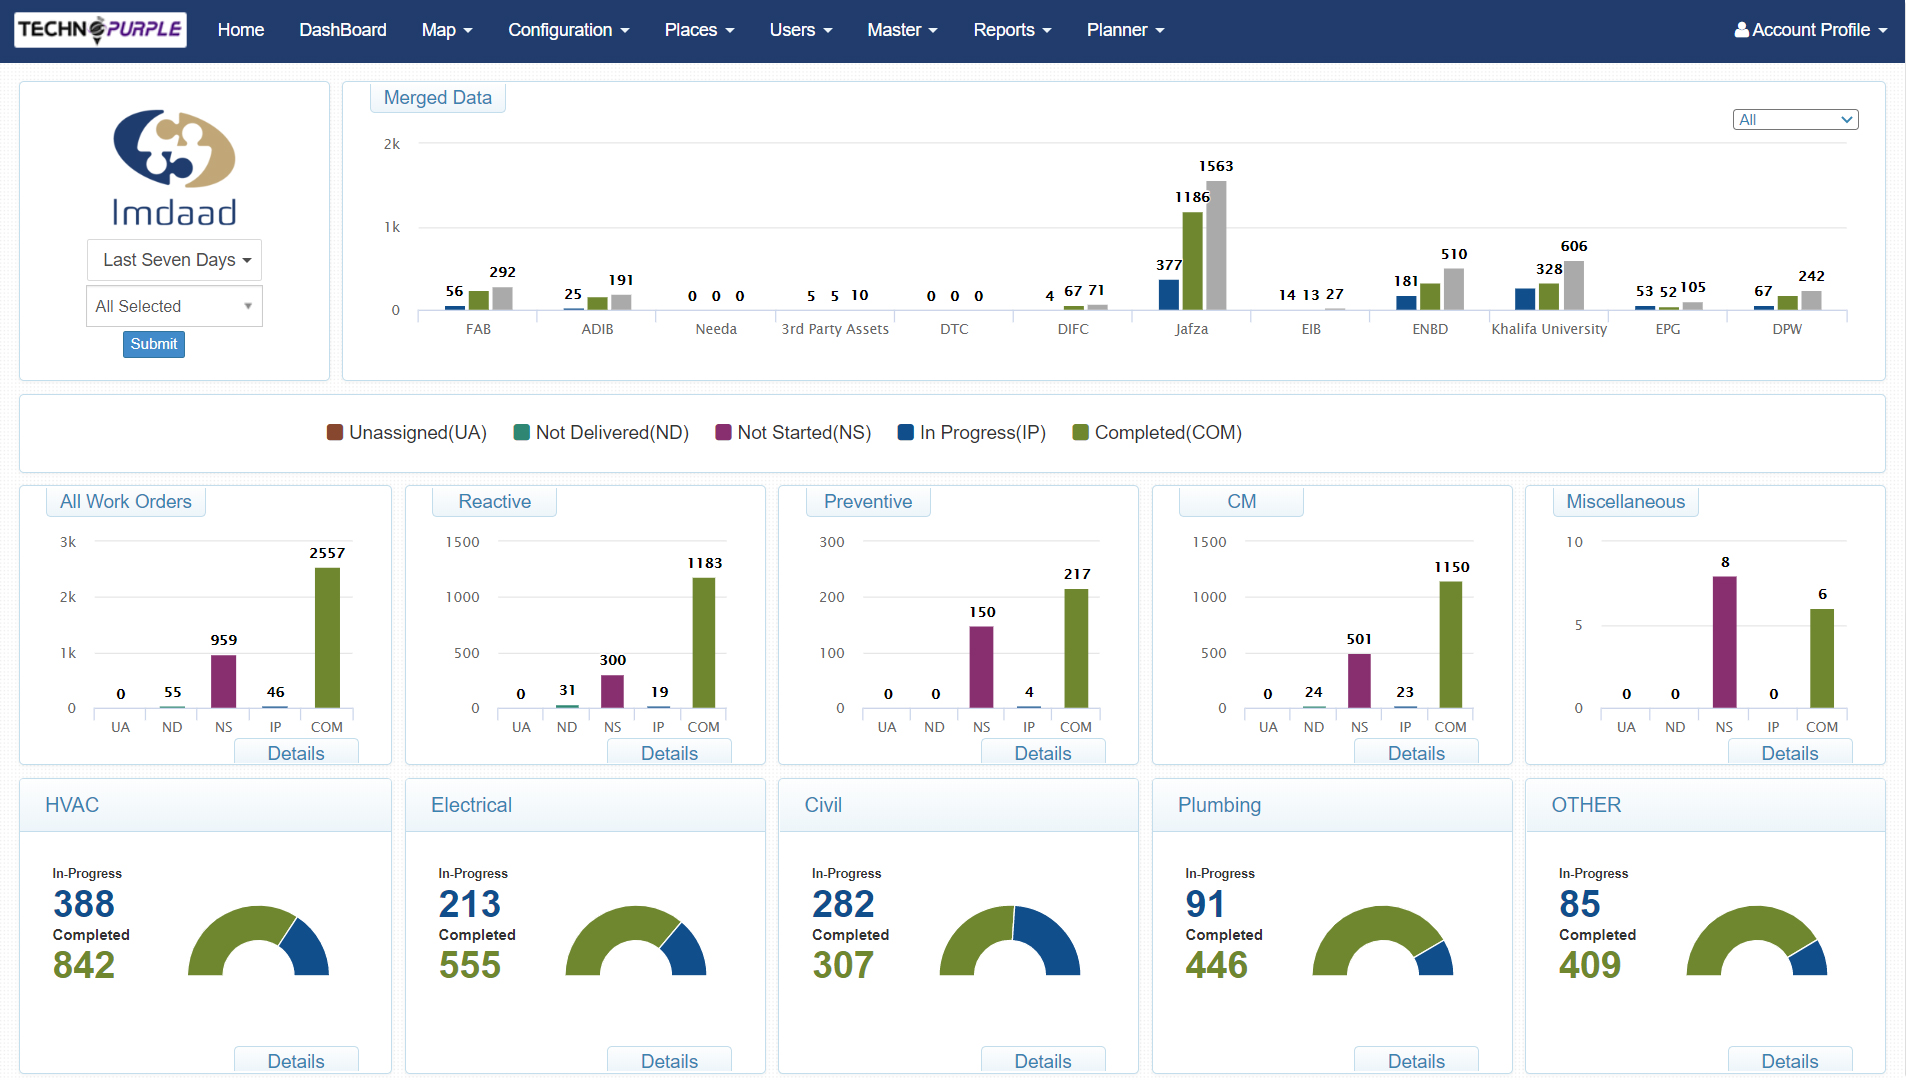Click the HVAC donut gauge

(x=258, y=942)
